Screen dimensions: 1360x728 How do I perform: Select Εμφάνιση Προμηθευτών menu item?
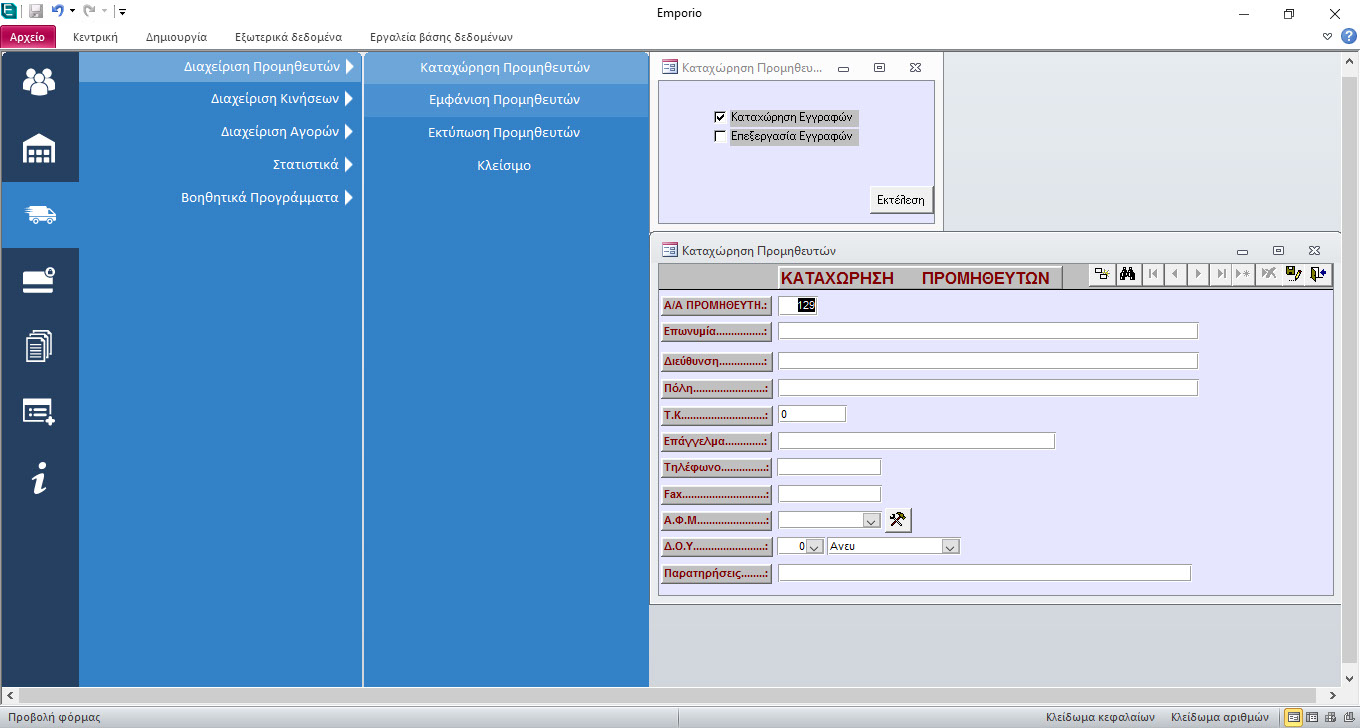click(x=504, y=100)
